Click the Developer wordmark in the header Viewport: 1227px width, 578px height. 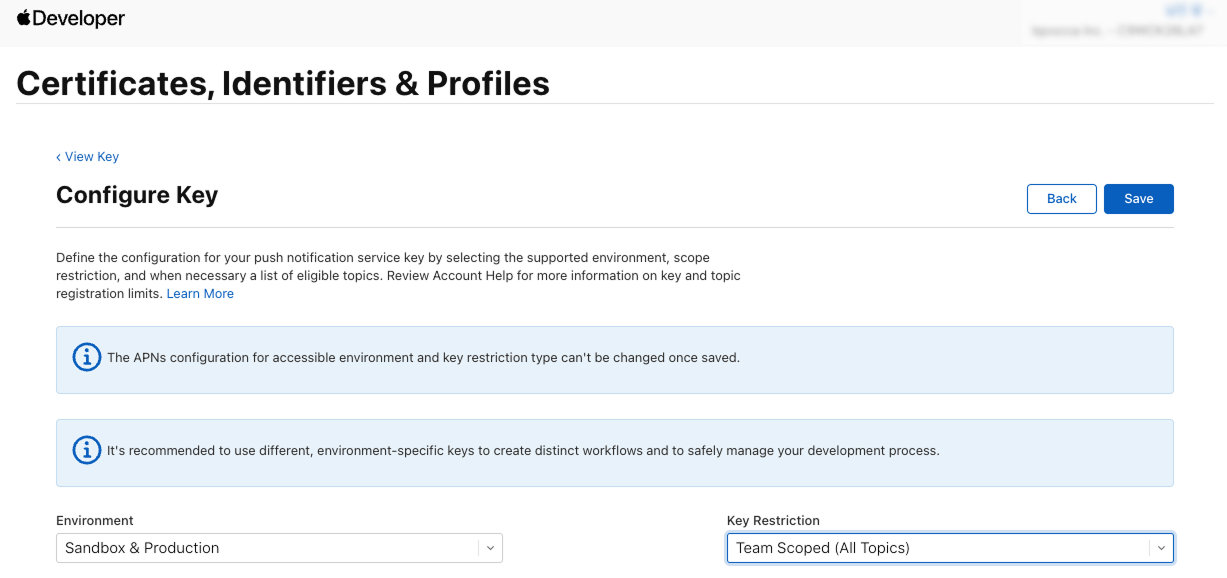point(79,19)
